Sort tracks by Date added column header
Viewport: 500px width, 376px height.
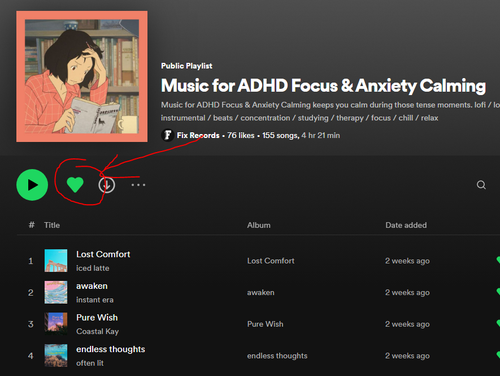(x=406, y=225)
